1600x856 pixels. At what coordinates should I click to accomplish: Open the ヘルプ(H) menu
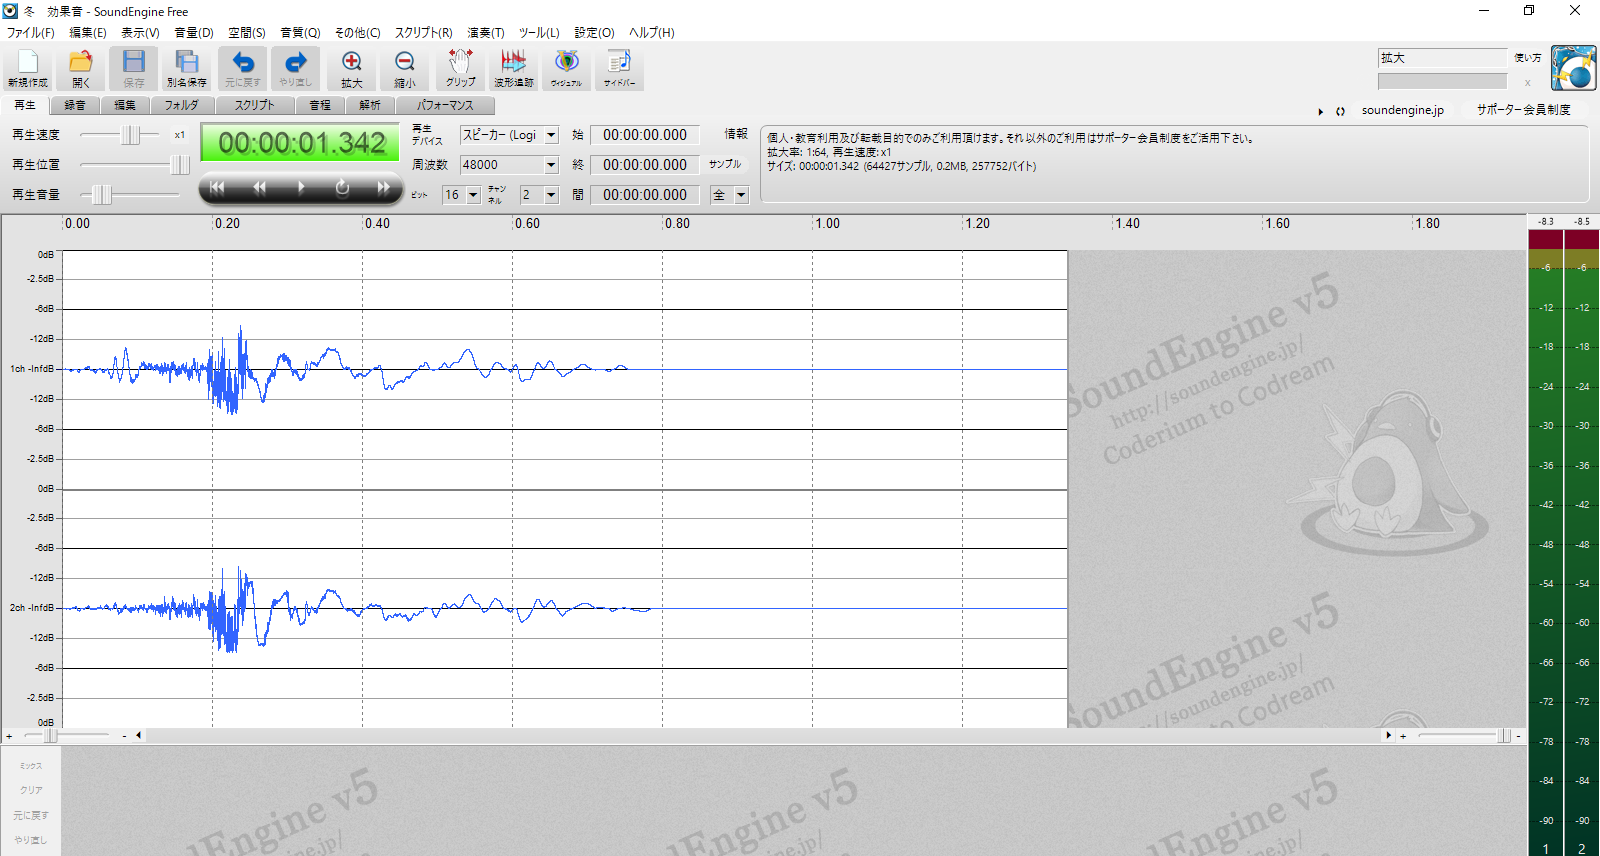pyautogui.click(x=652, y=33)
